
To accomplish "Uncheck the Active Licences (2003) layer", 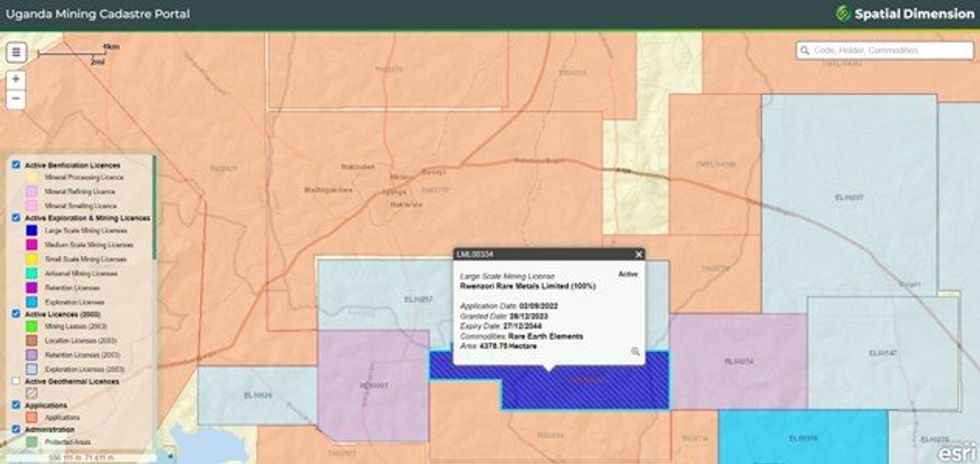I will point(16,313).
